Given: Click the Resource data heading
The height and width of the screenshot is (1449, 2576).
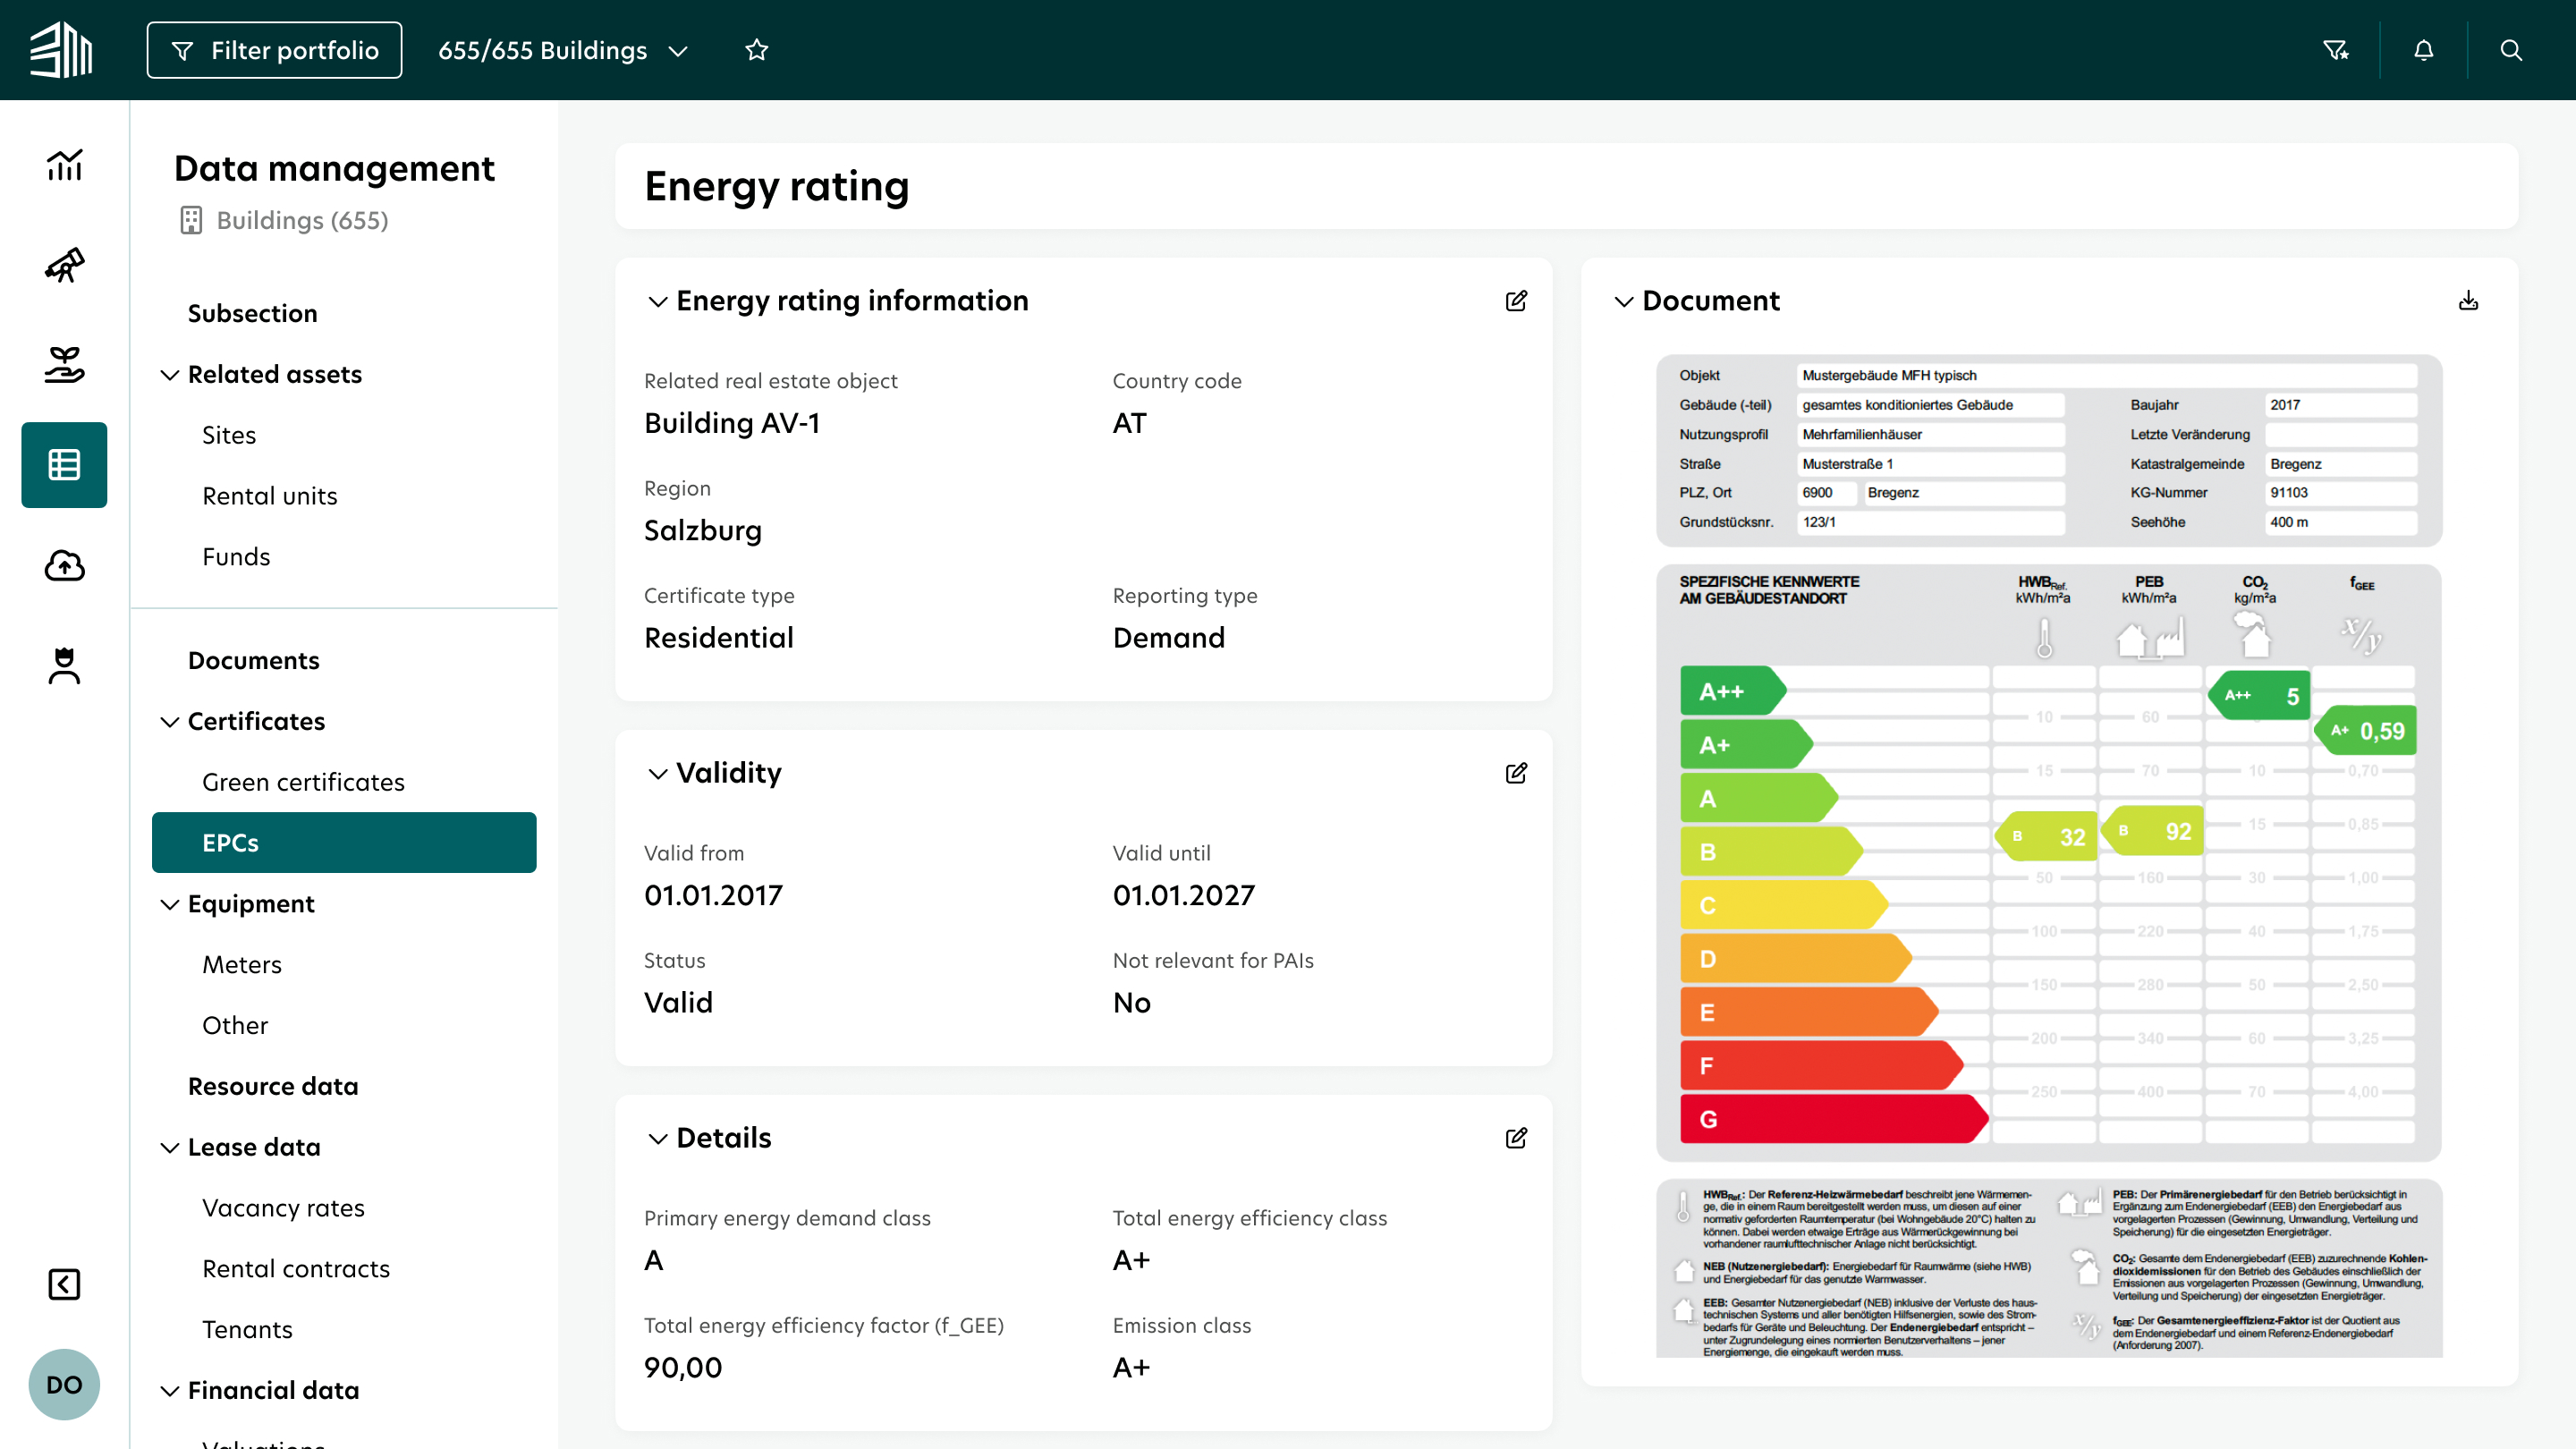Looking at the screenshot, I should [273, 1087].
